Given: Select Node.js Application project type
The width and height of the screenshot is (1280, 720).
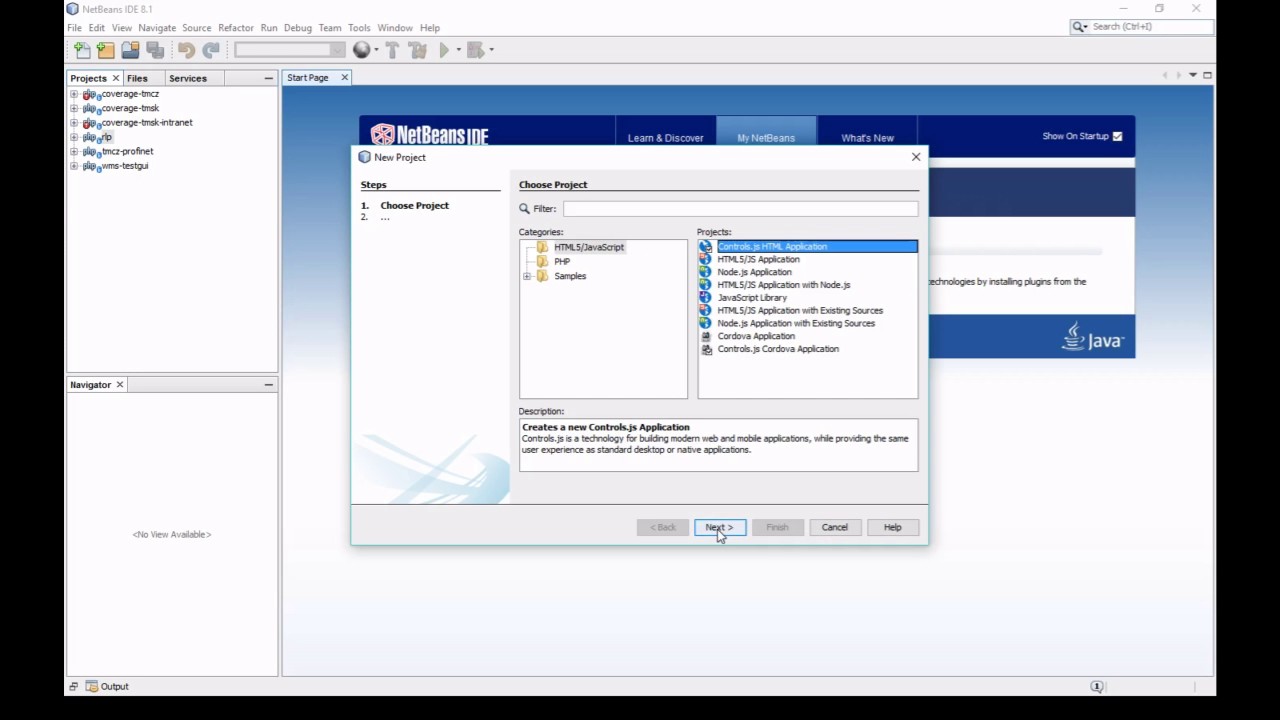Looking at the screenshot, I should (754, 272).
